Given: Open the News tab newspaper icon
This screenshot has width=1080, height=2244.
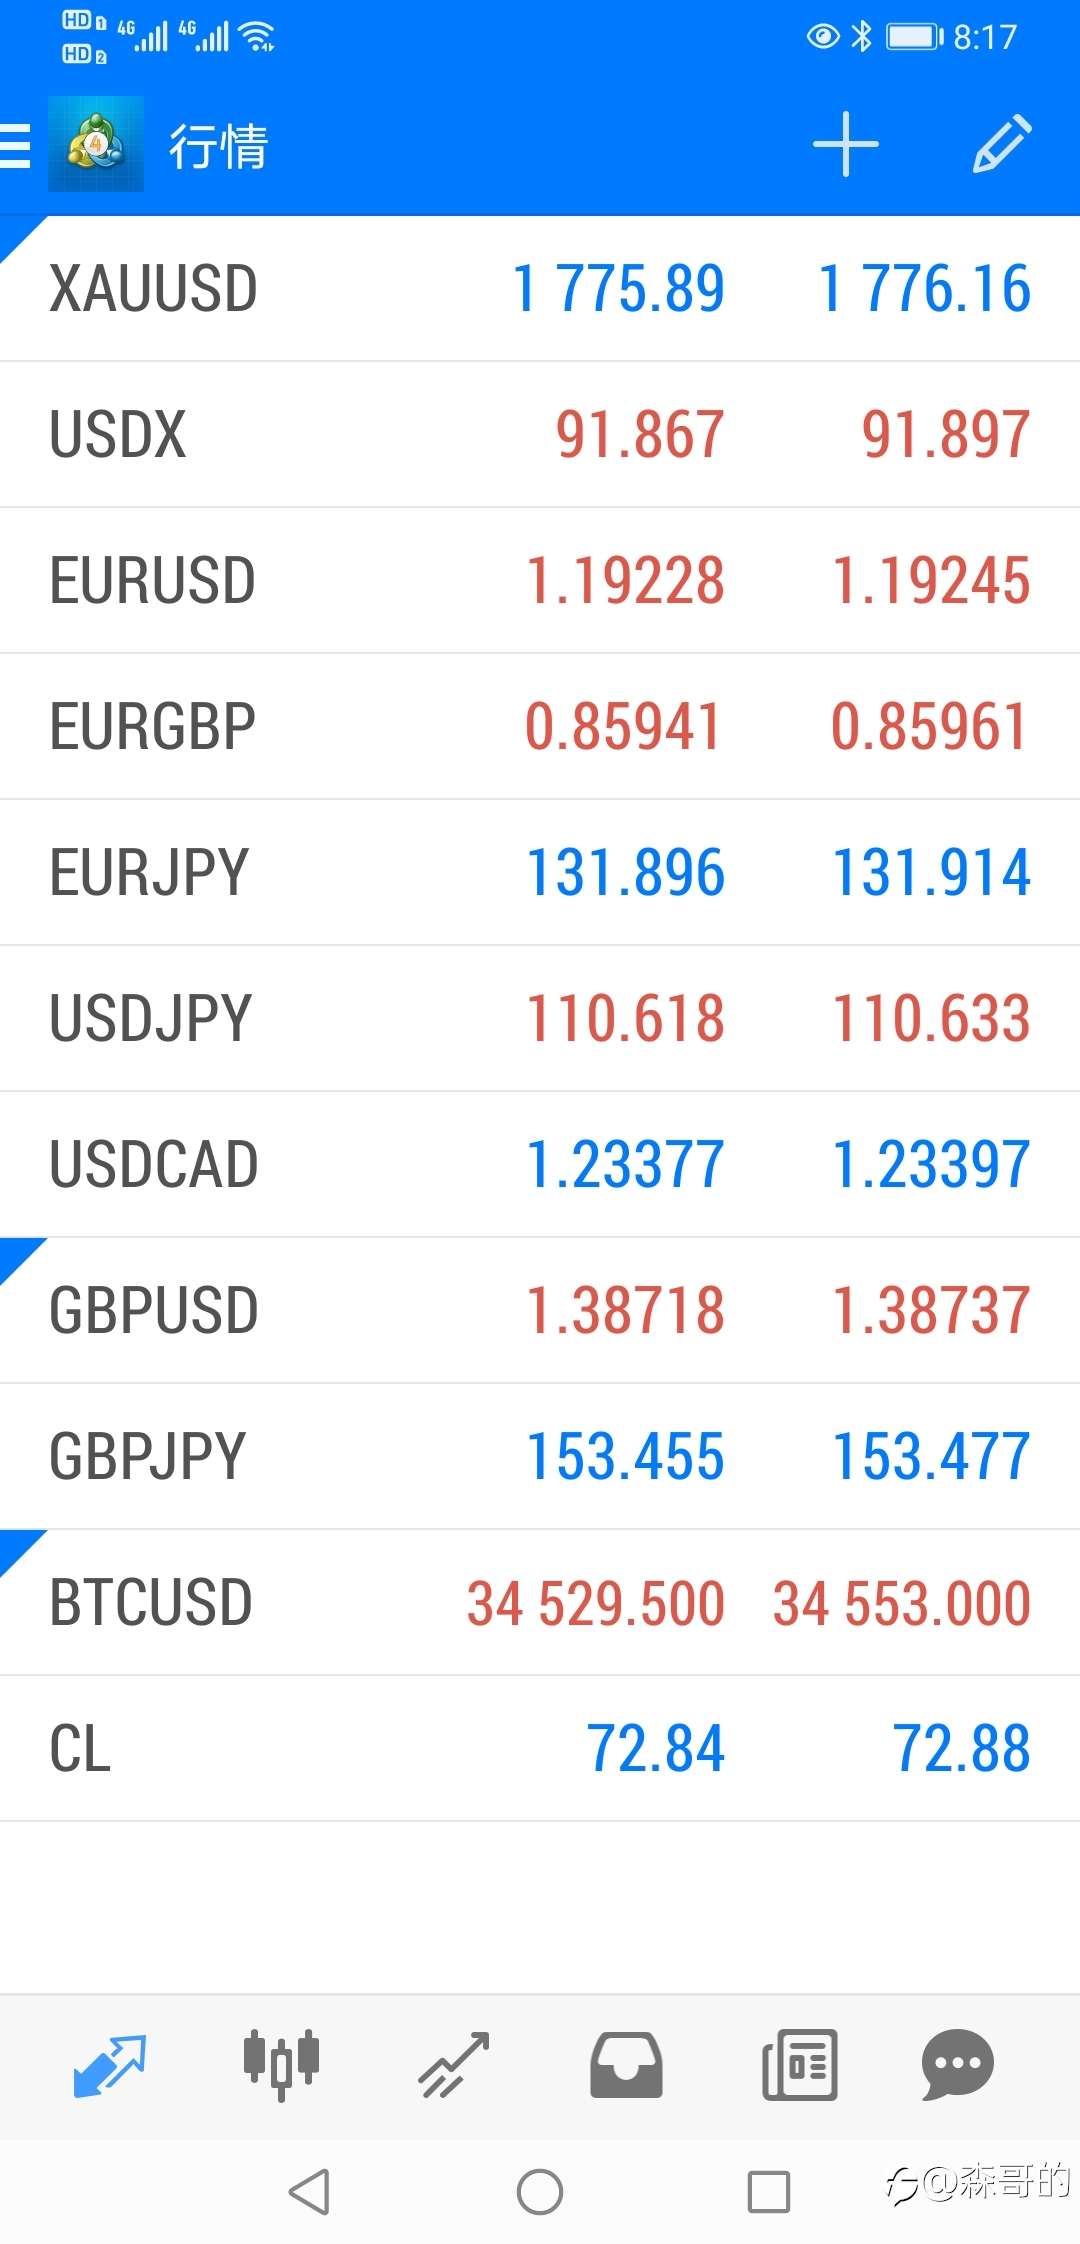Looking at the screenshot, I should [x=800, y=2065].
